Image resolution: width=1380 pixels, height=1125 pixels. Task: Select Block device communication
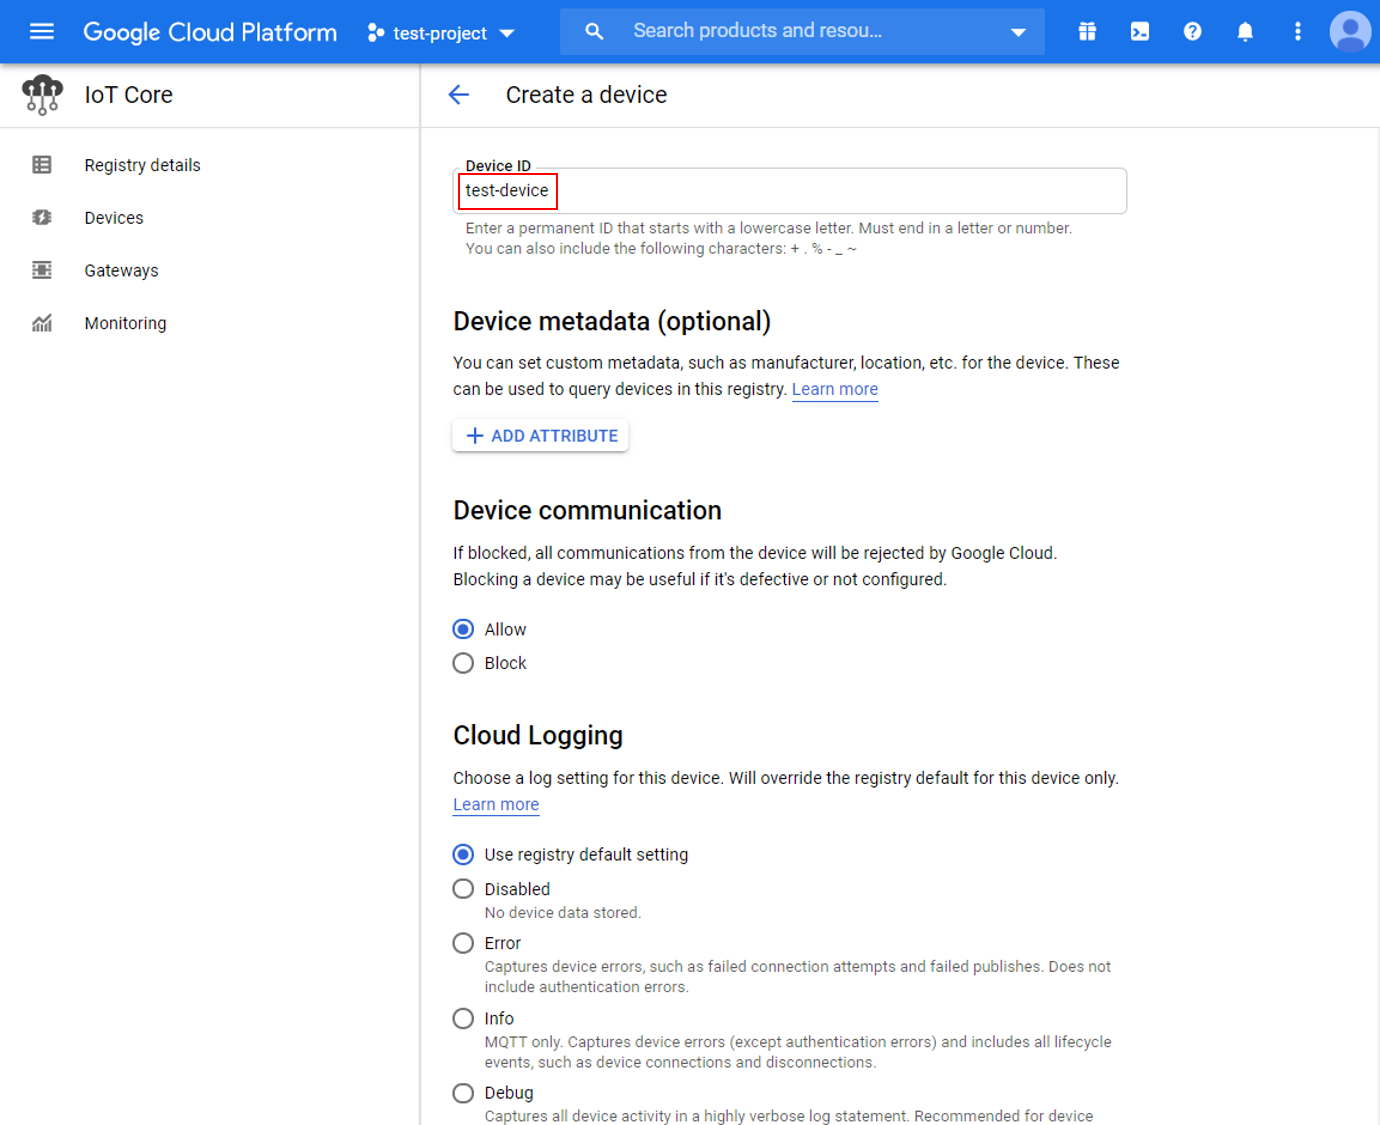point(463,663)
